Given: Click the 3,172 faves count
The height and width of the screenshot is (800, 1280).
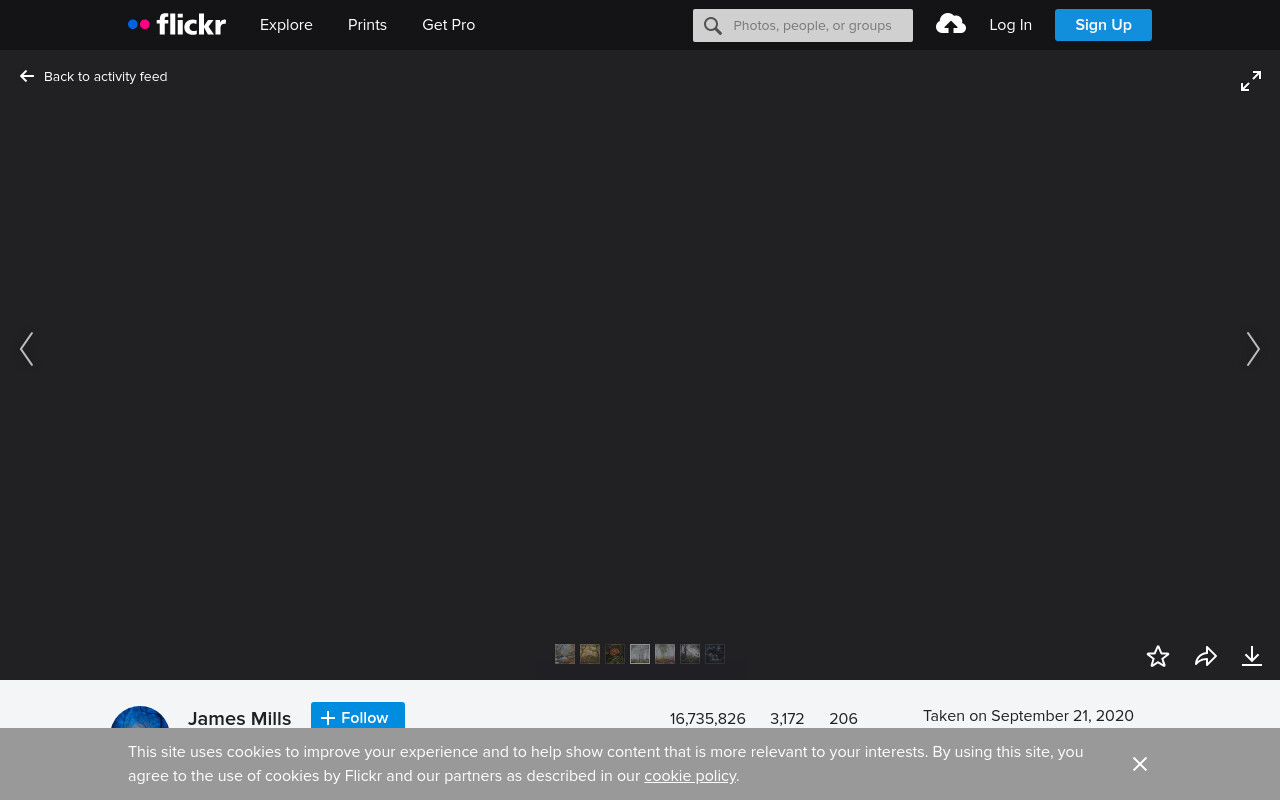Looking at the screenshot, I should click(x=787, y=719).
